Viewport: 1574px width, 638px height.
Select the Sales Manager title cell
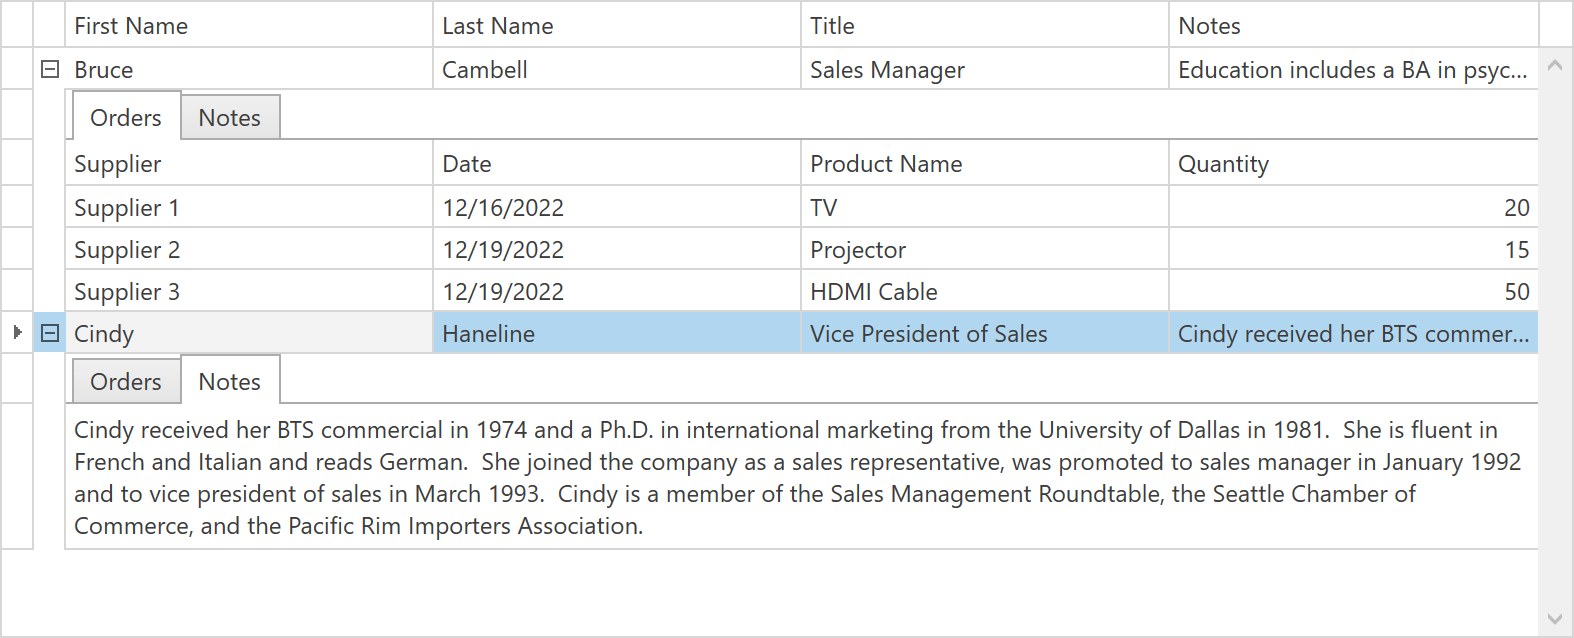pos(984,70)
